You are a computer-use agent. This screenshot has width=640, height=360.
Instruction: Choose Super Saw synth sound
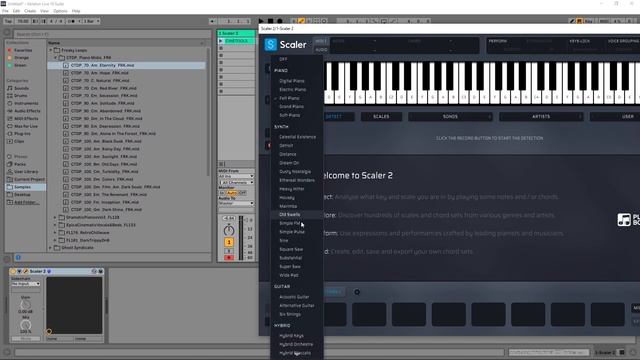tap(290, 267)
